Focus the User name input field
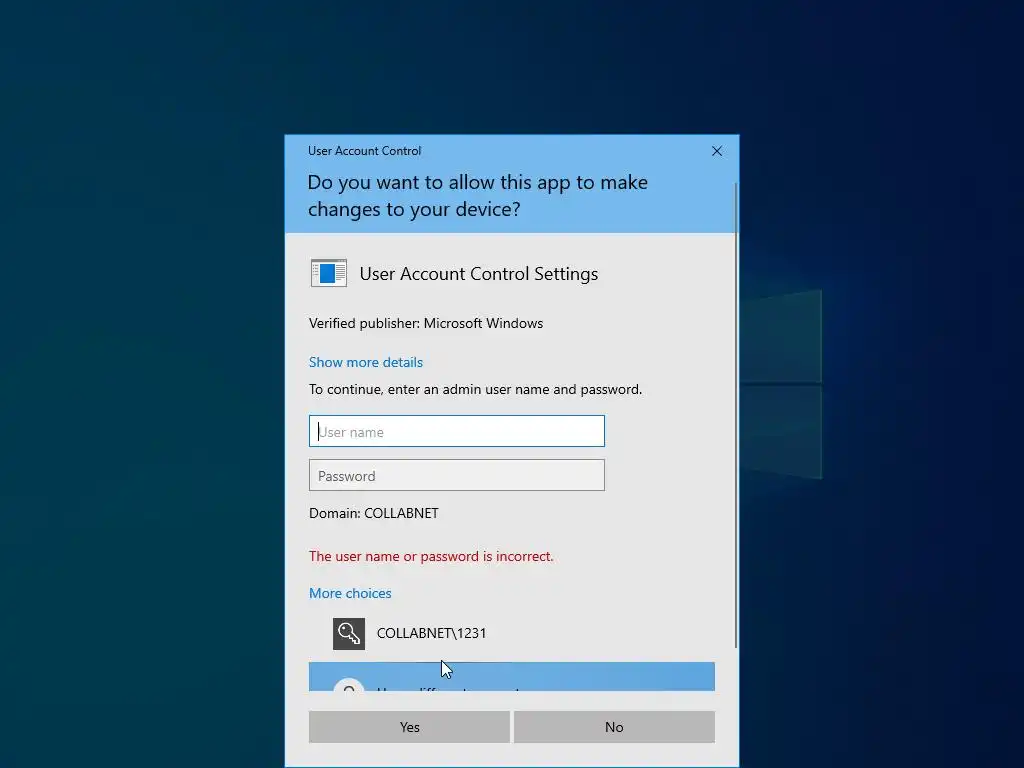 tap(456, 431)
